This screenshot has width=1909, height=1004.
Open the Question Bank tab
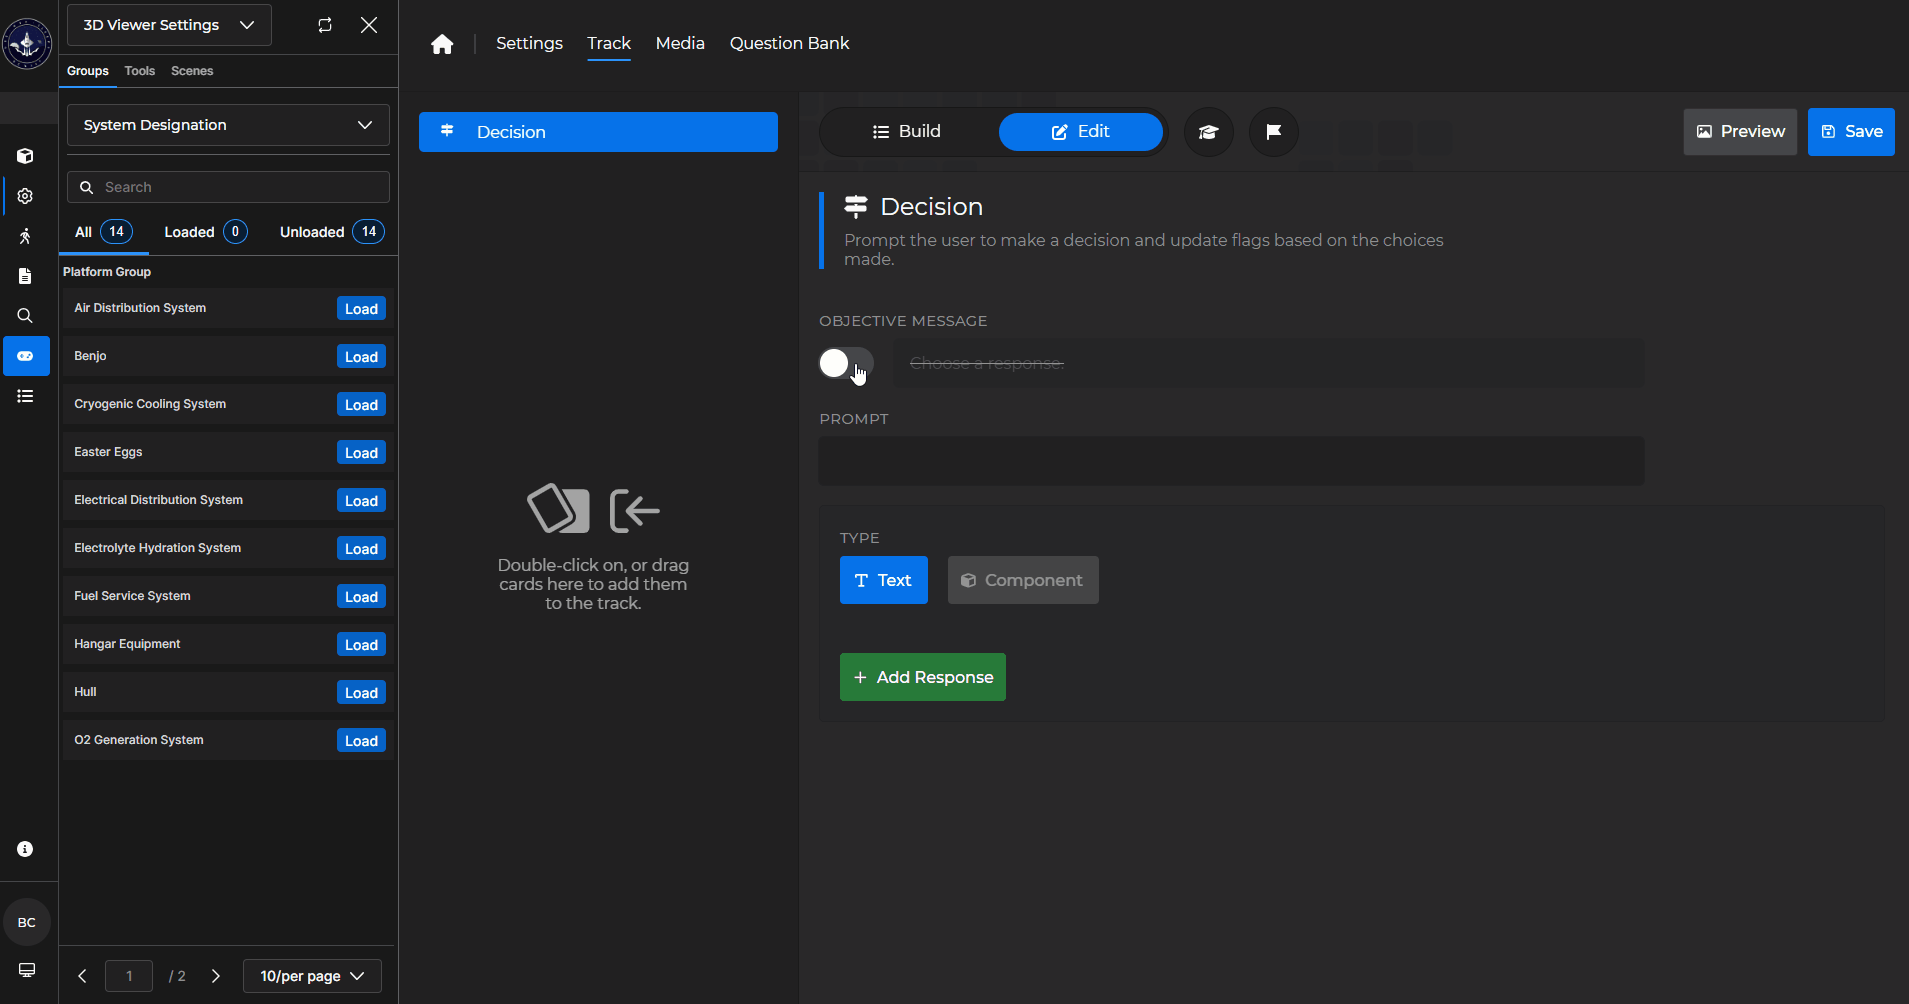(x=789, y=43)
